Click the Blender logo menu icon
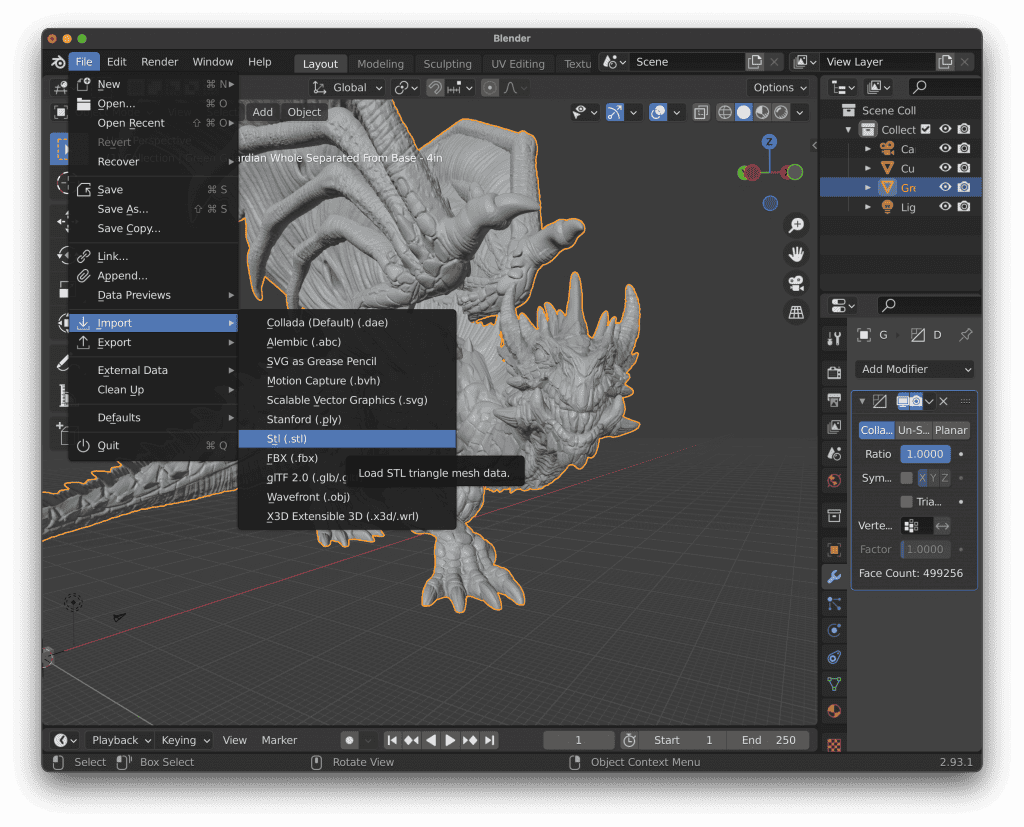 click(x=58, y=62)
